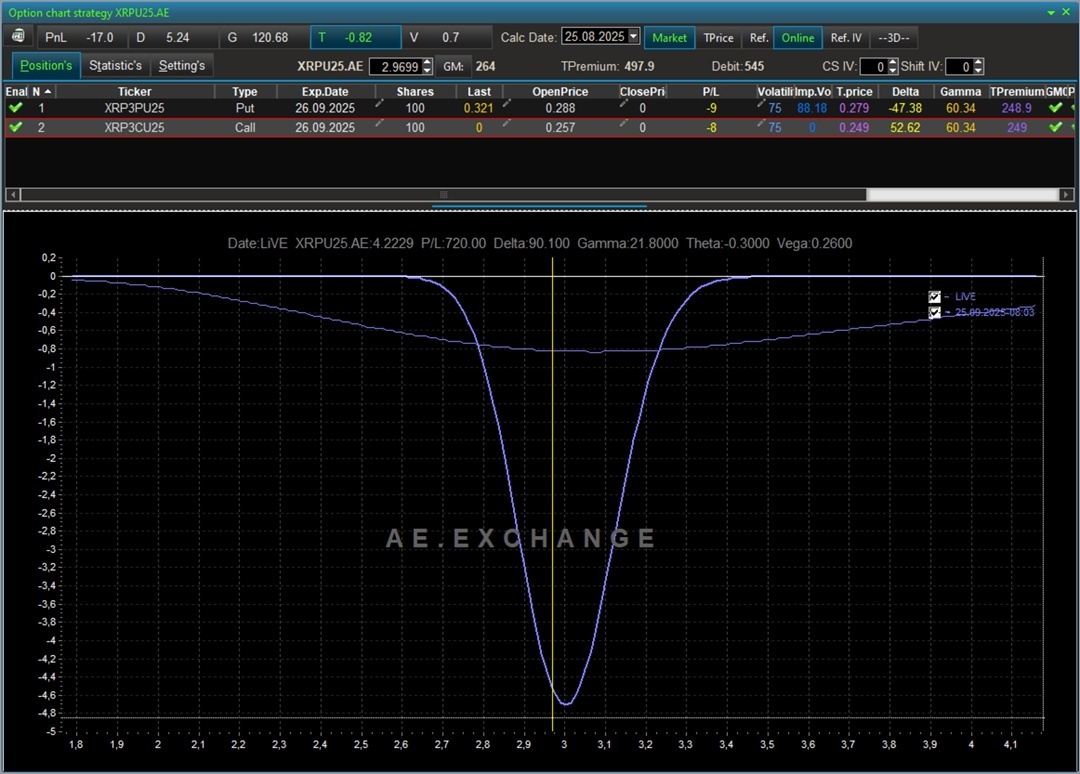Viewport: 1080px width, 774px height.
Task: Select the XRP3CU25 ticker cell
Action: pyautogui.click(x=134, y=127)
